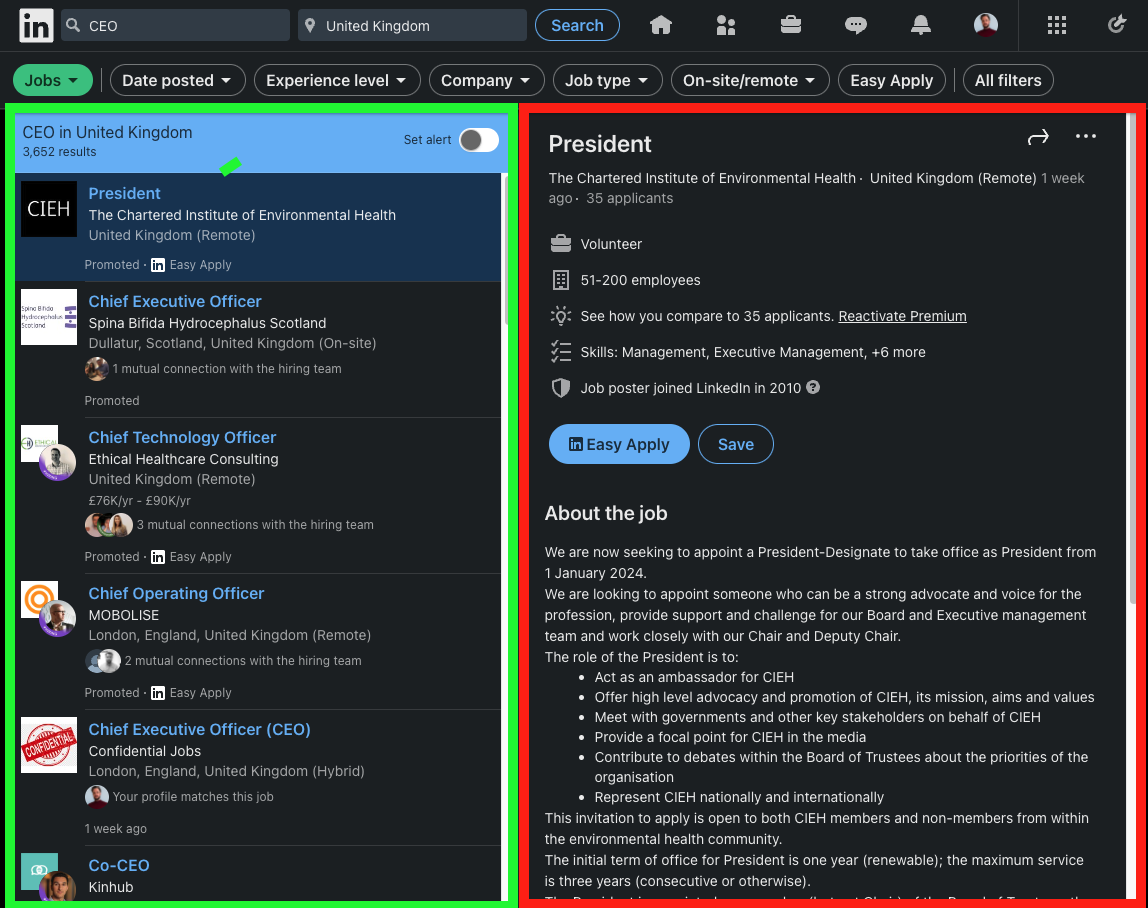Open the My Network icon
This screenshot has width=1148, height=908.
point(725,24)
